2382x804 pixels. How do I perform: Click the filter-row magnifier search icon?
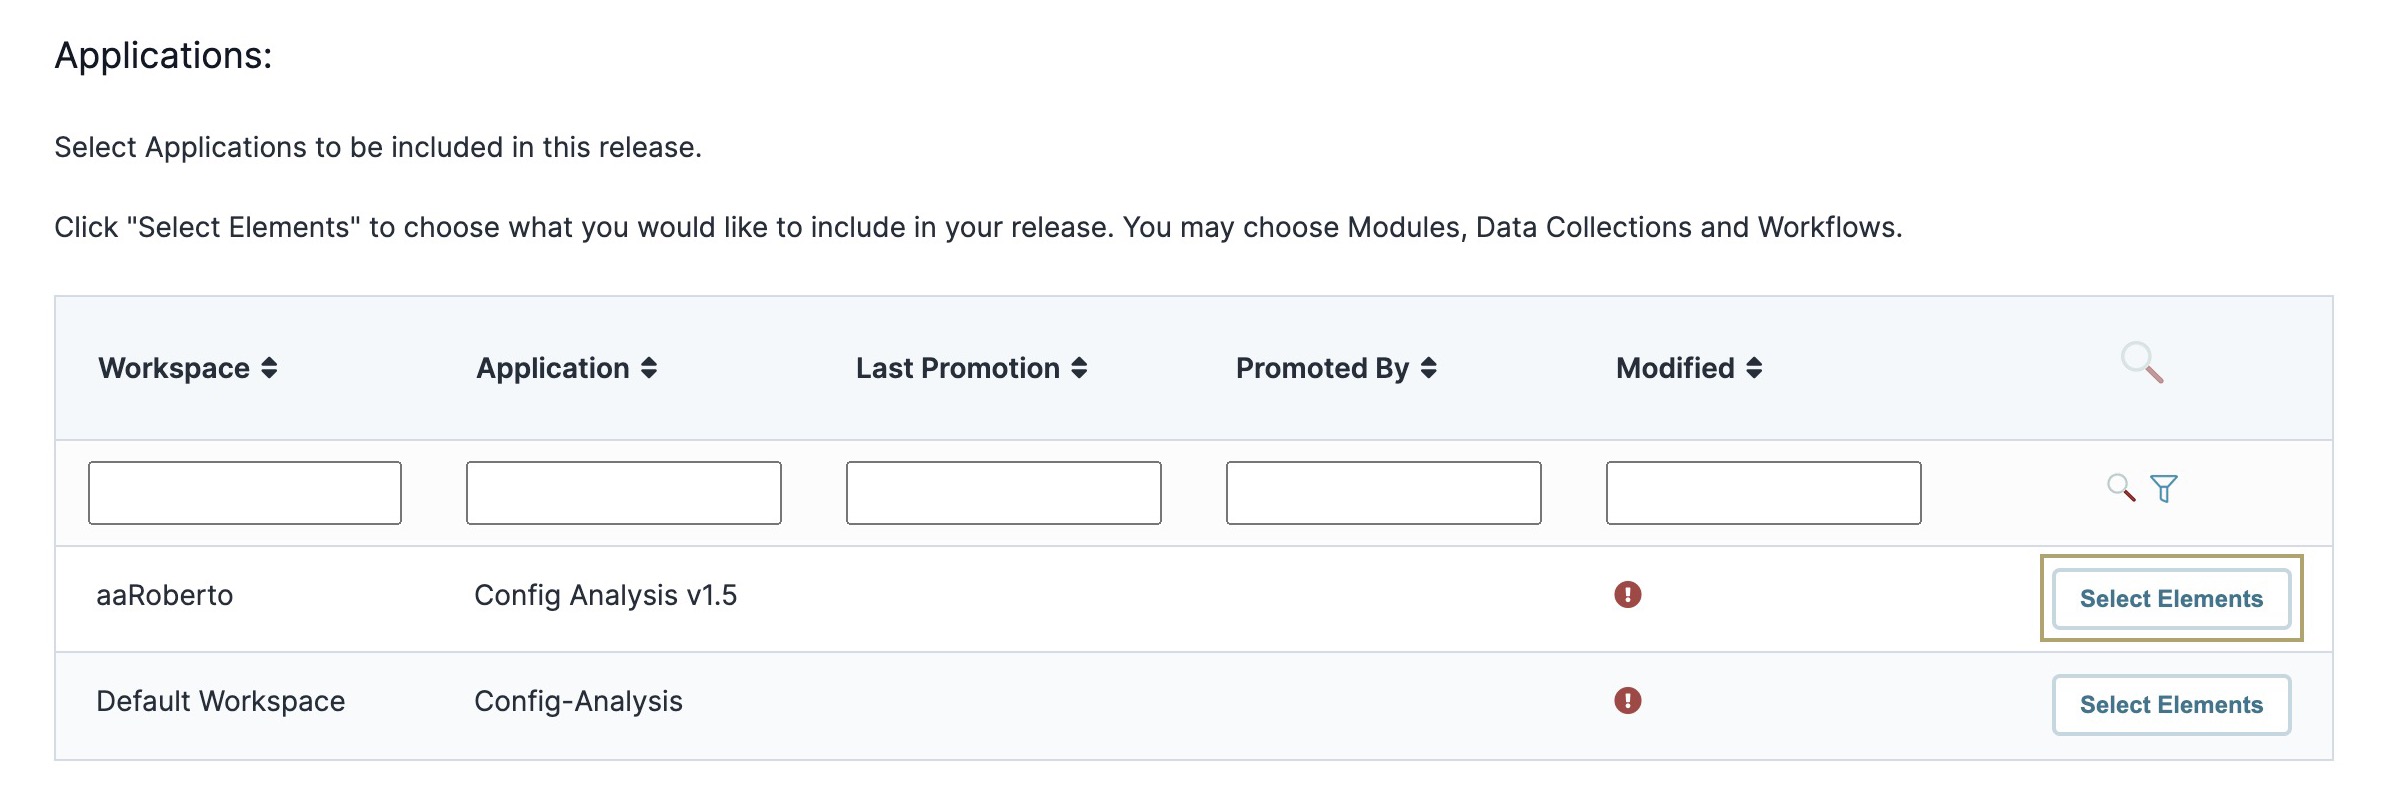(2121, 488)
